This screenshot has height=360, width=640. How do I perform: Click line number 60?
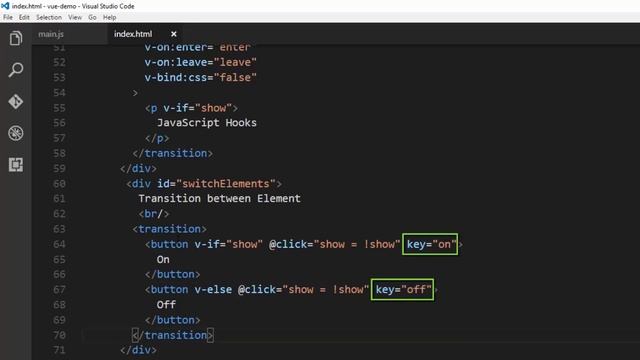[x=59, y=184]
